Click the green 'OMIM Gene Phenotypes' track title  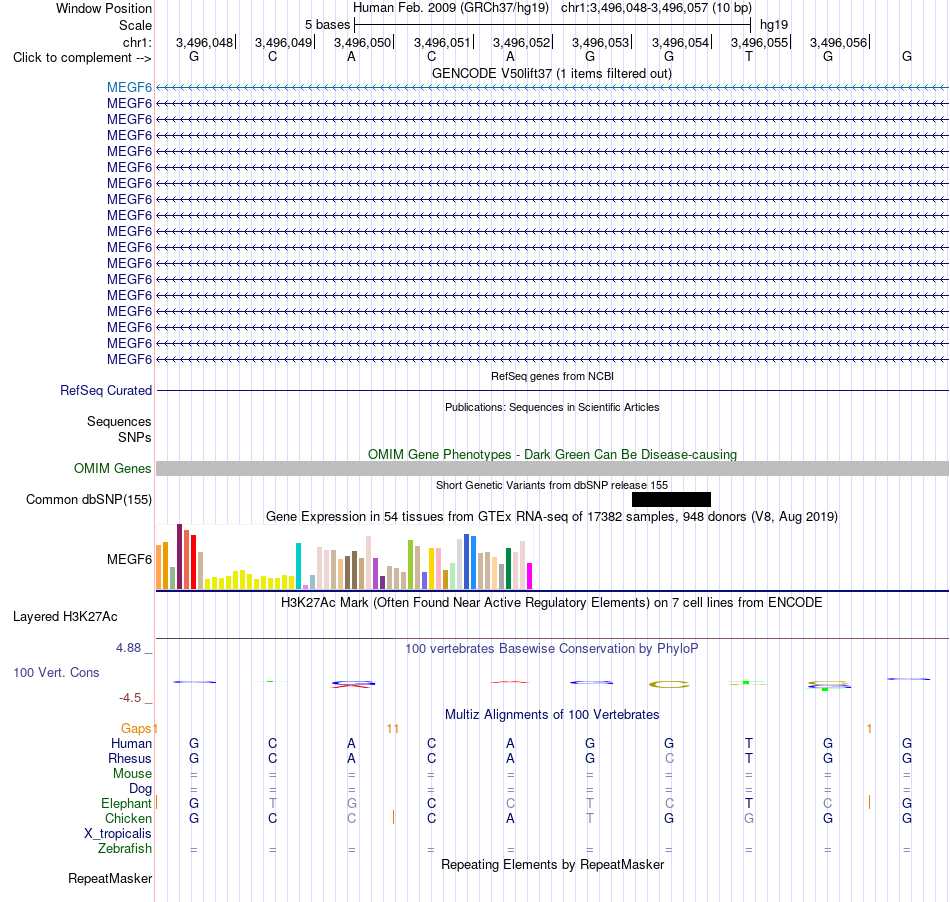click(552, 454)
